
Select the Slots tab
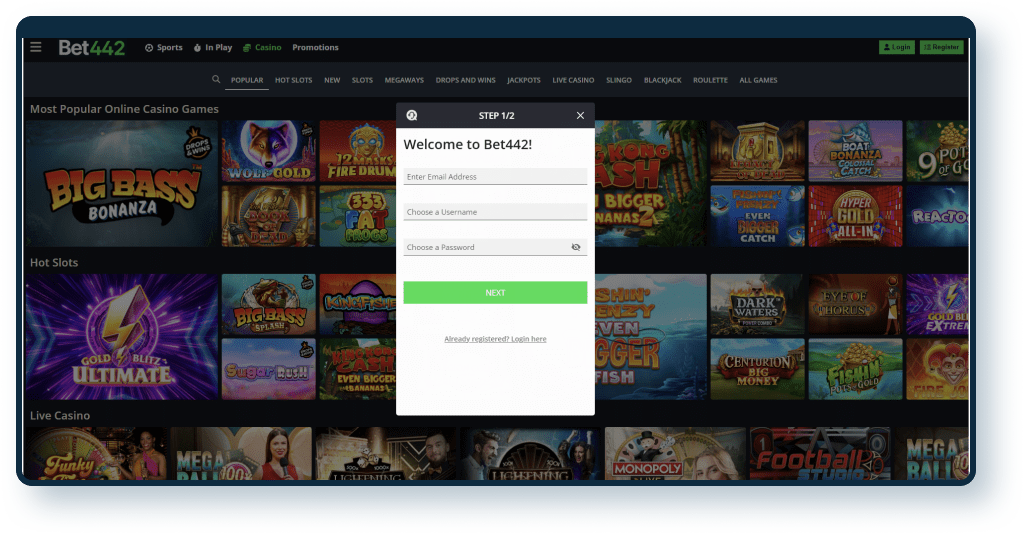362,80
